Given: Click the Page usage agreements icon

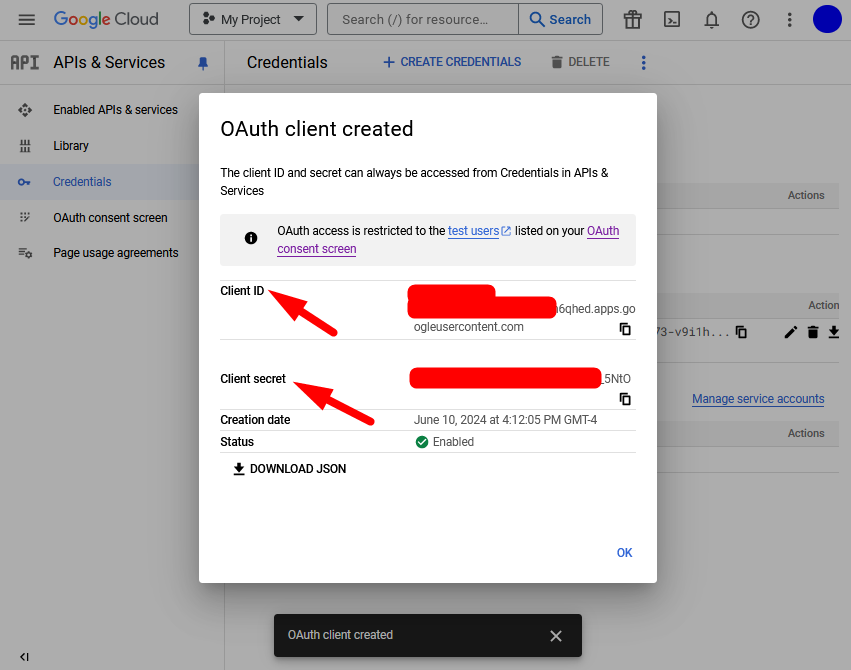Looking at the screenshot, I should click(26, 253).
